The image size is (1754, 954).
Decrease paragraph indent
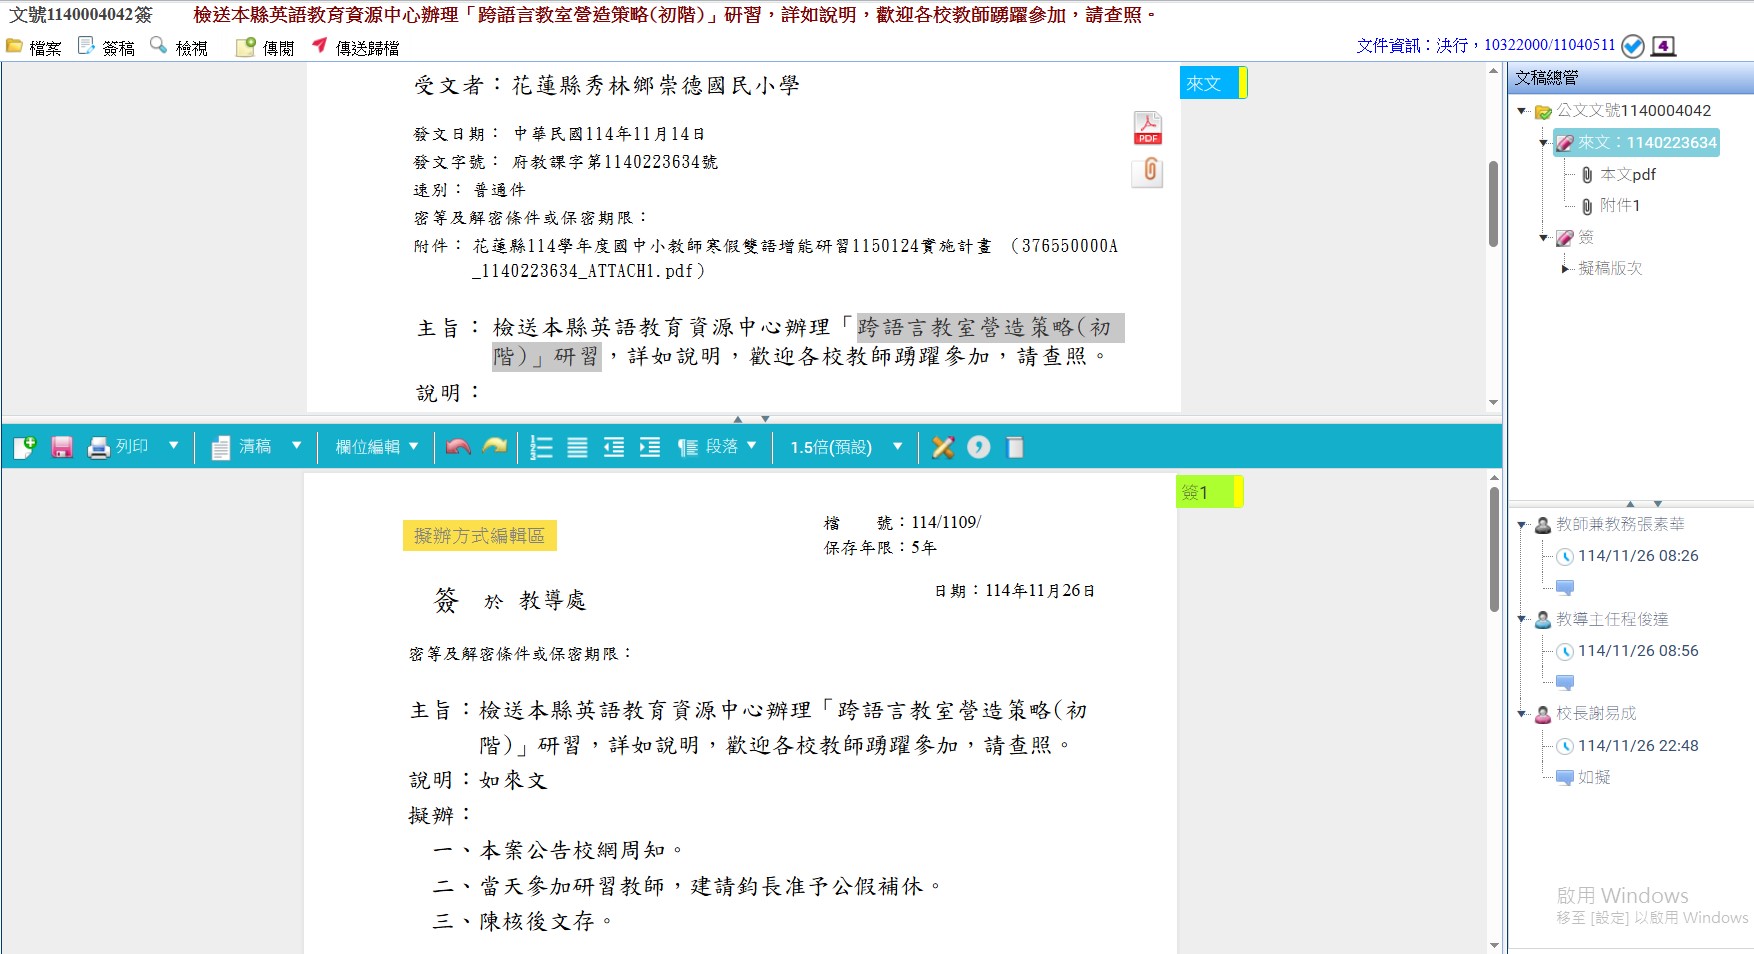(x=614, y=448)
